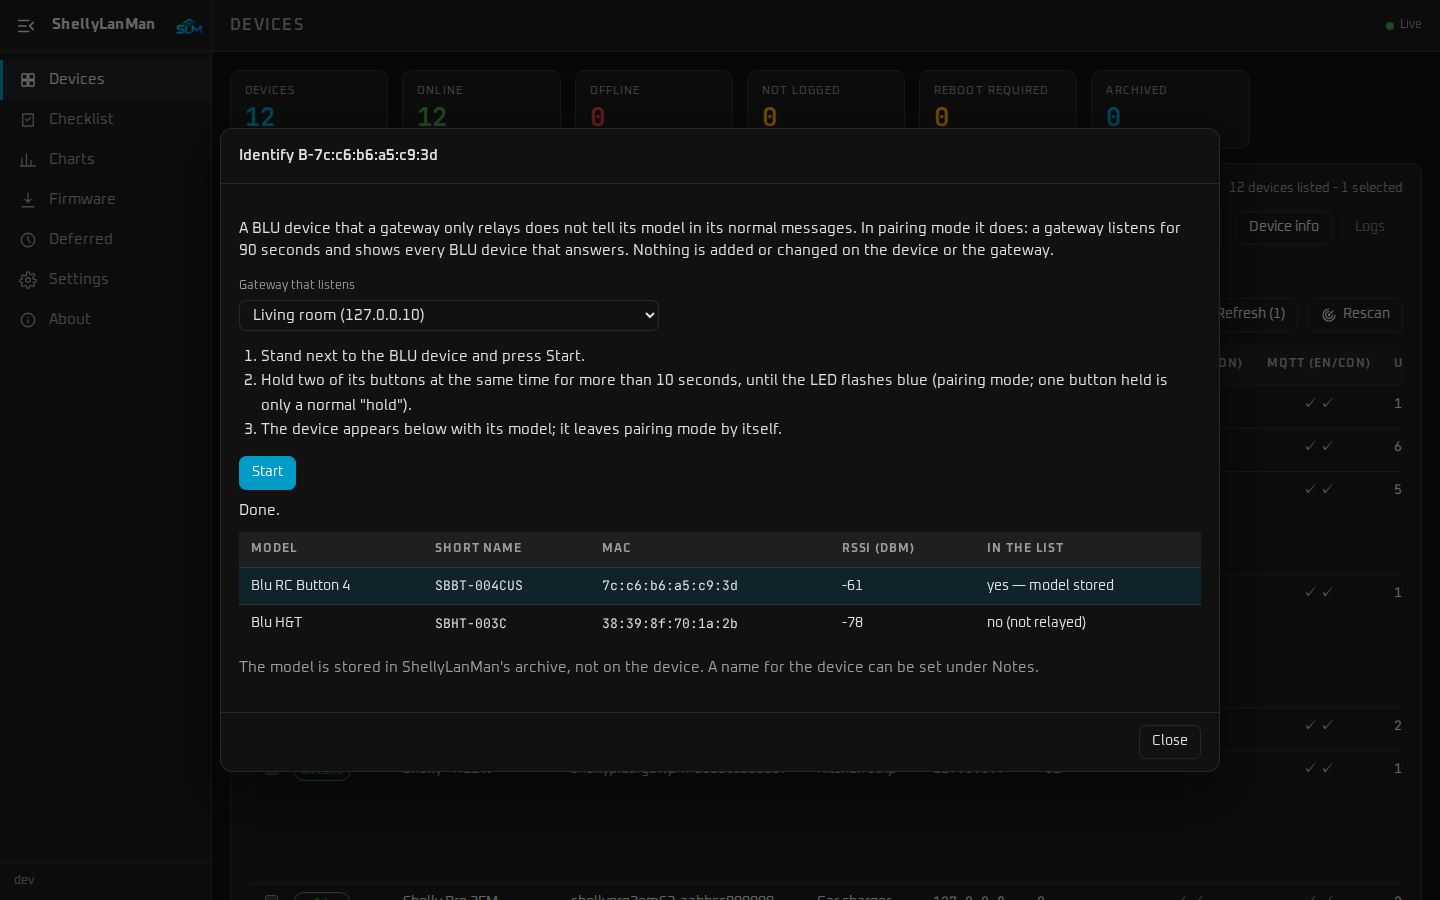Click the SBBT-004CUS short name
1440x900 pixels.
478,586
